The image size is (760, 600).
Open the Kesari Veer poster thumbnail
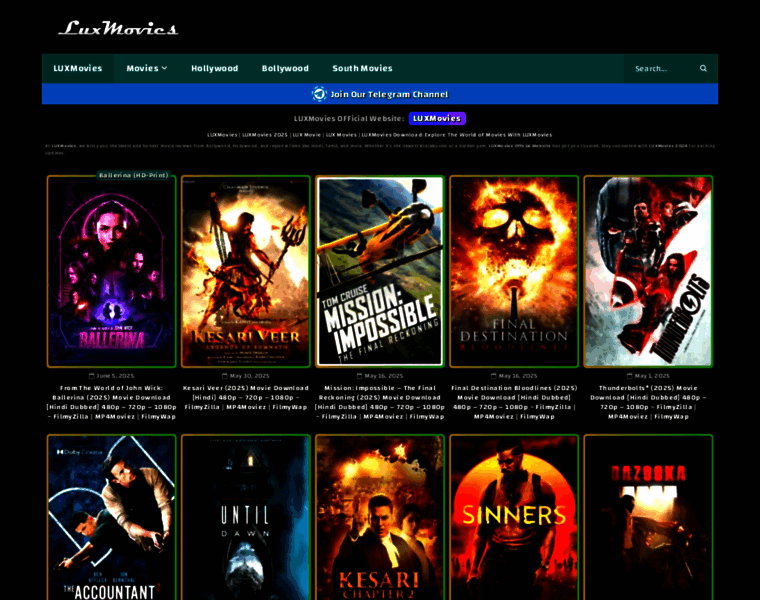246,271
